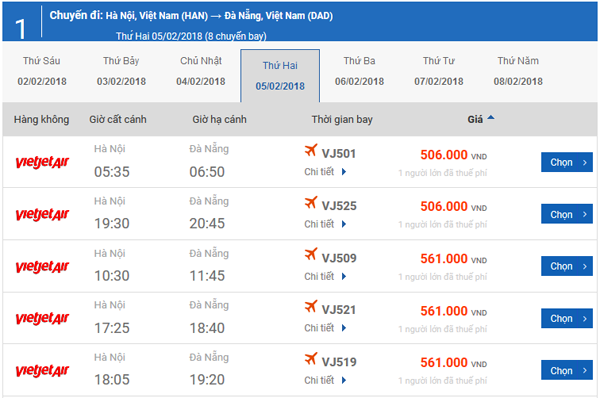Viewport: 600px width, 398px height.
Task: Click the airplane icon beside VJ521
Action: click(311, 306)
